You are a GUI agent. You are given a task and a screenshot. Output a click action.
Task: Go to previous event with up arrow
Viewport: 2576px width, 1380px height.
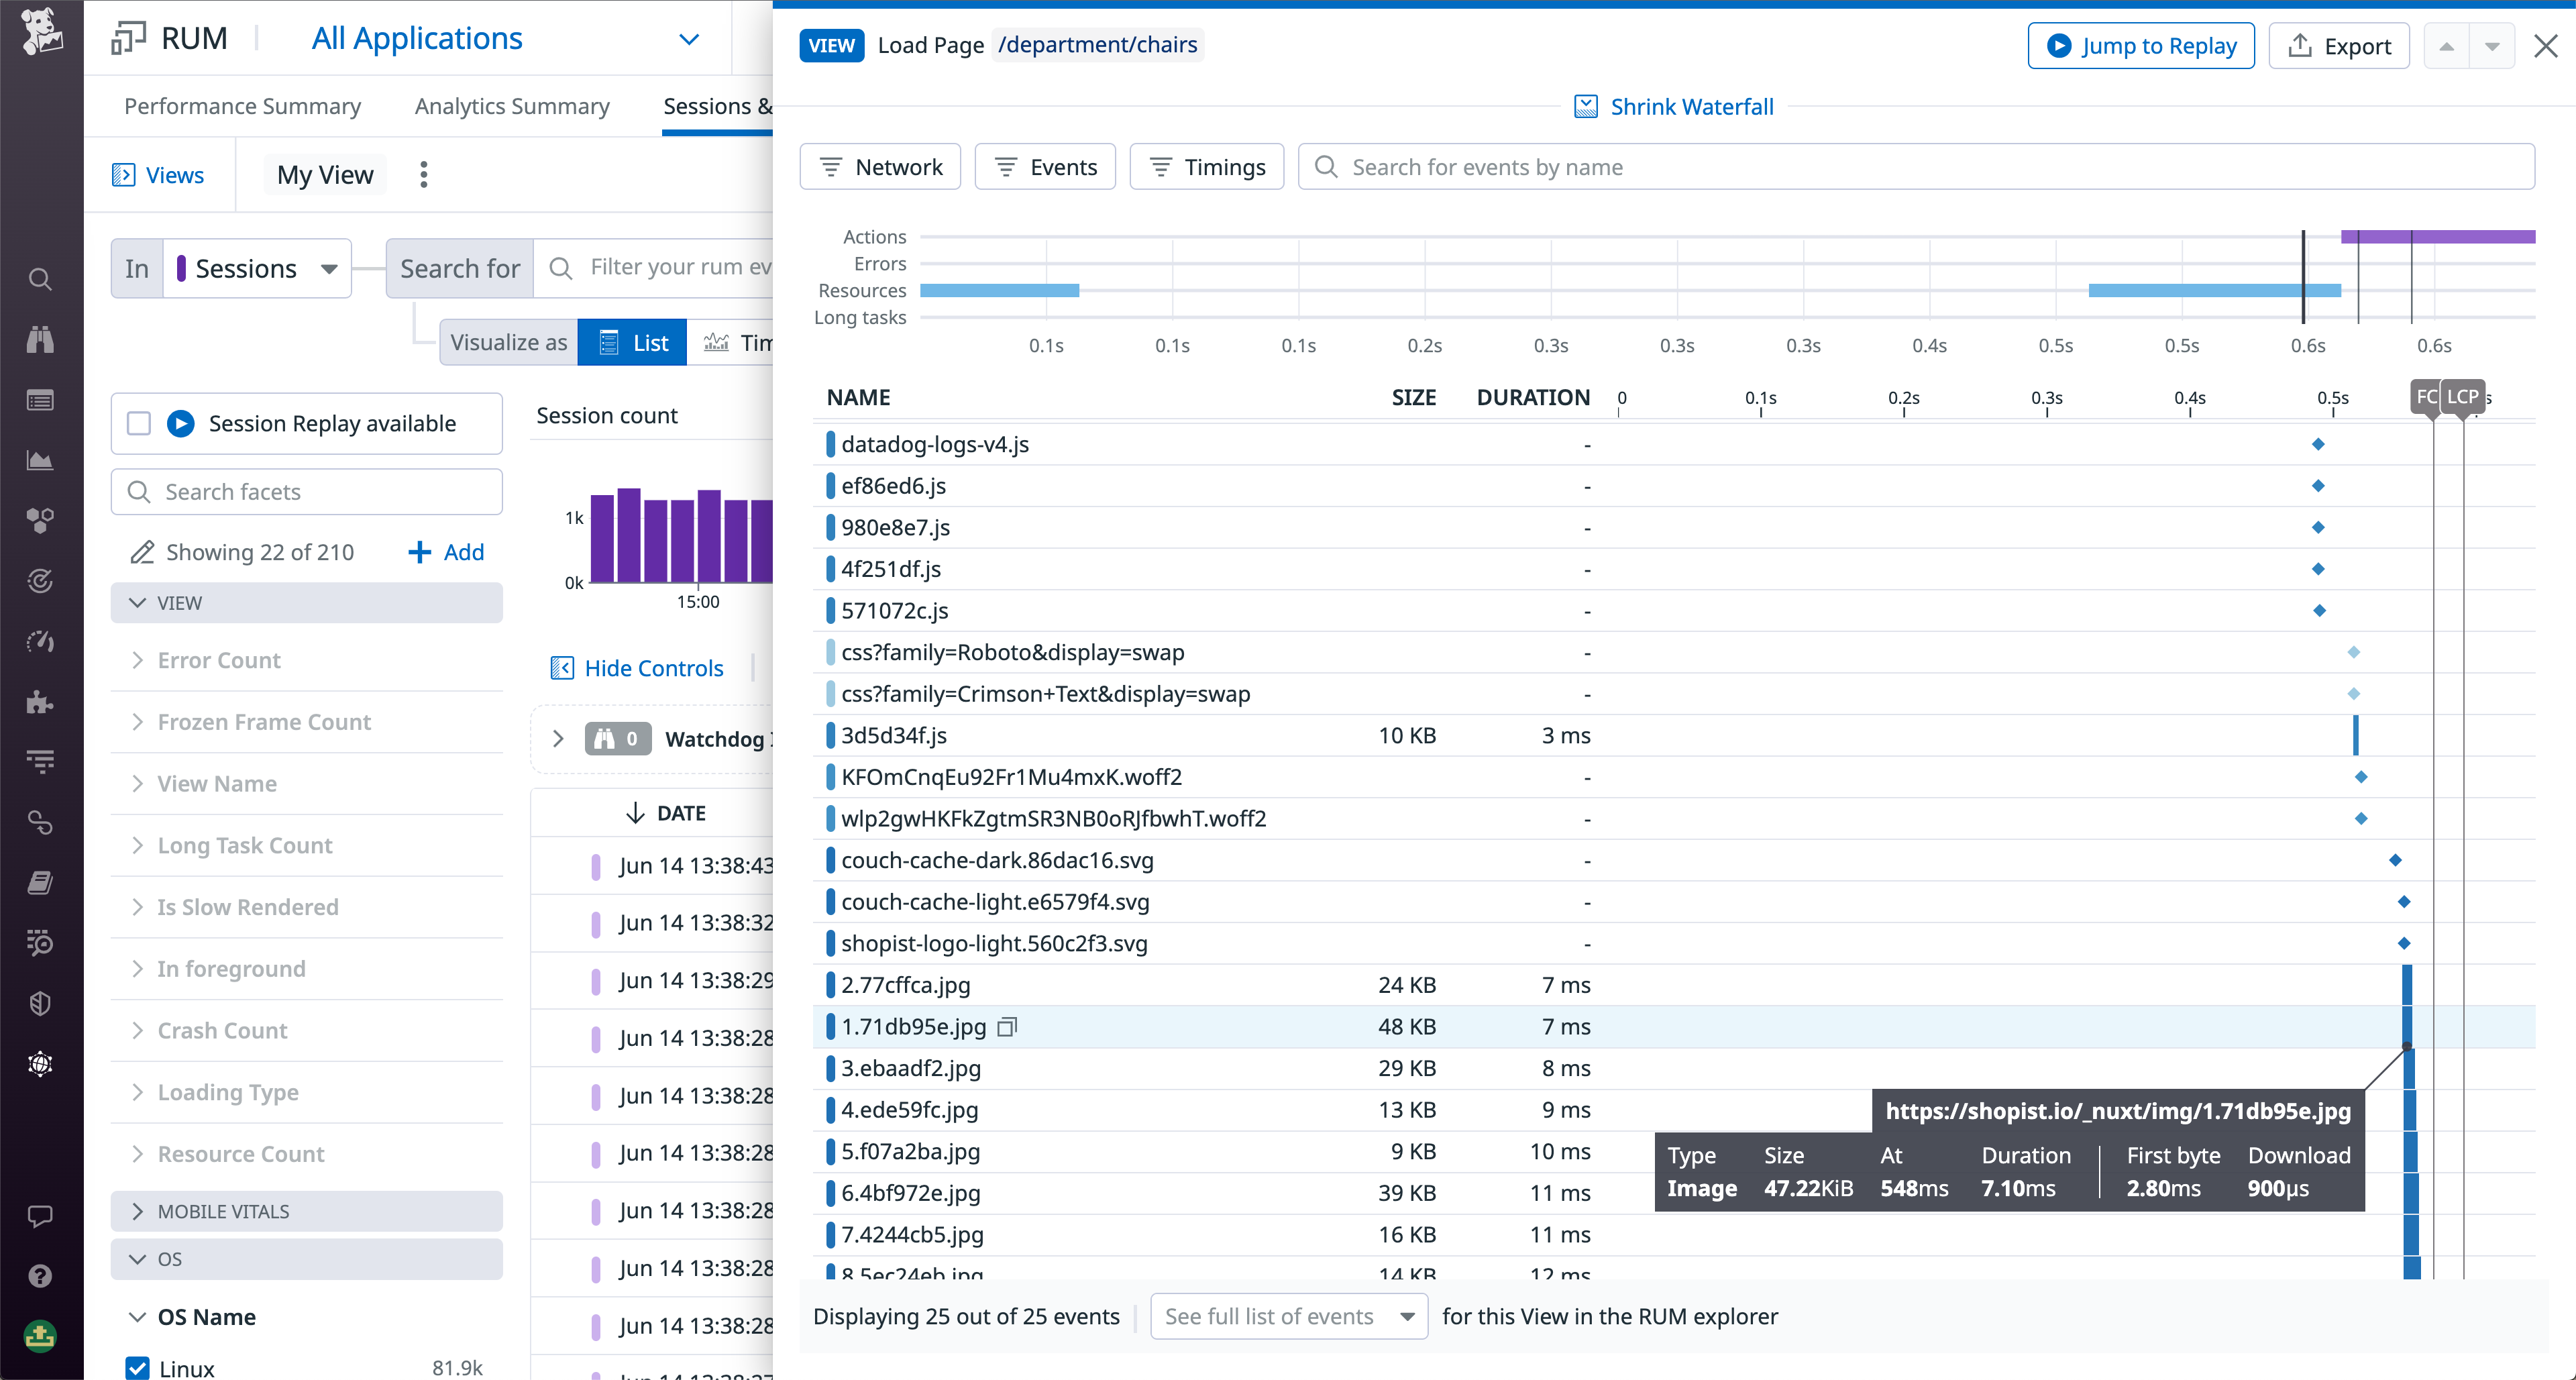pos(2446,46)
